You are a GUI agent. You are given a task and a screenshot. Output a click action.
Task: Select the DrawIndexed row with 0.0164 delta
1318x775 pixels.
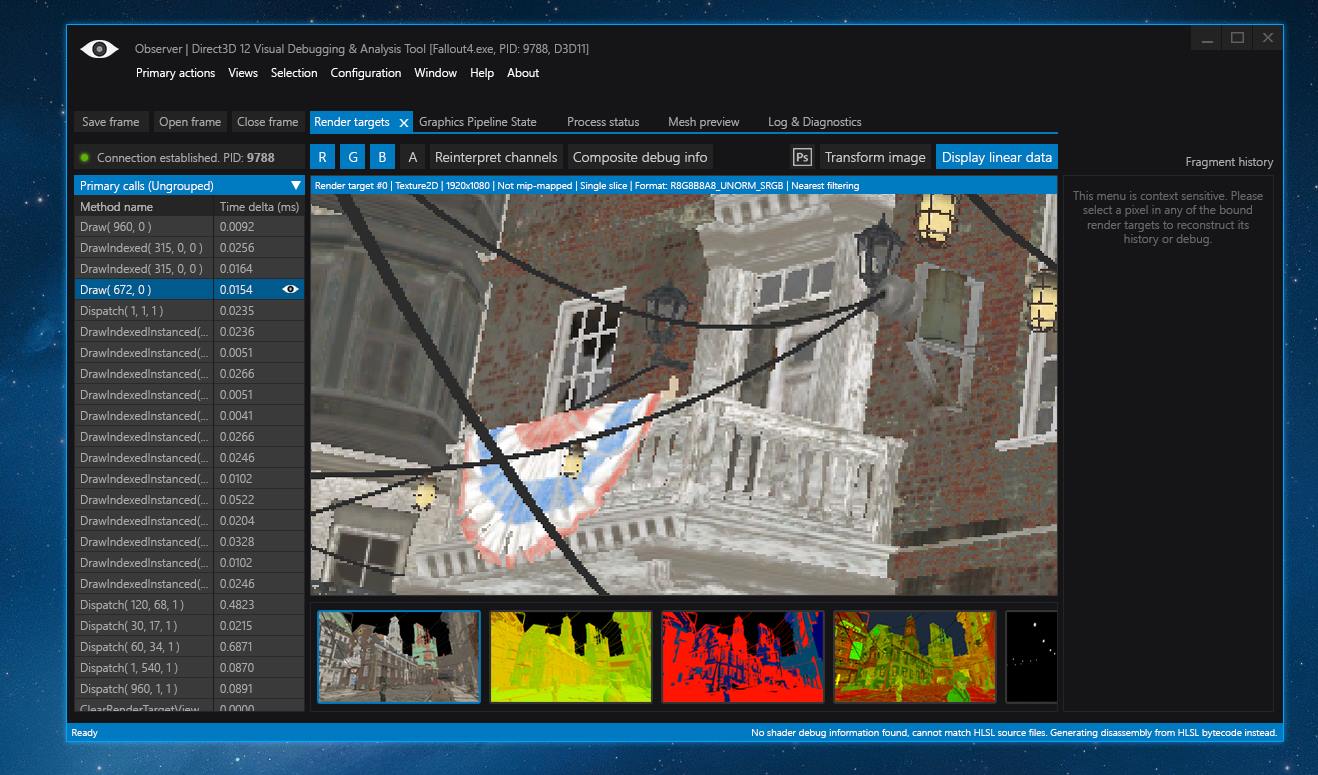point(190,269)
